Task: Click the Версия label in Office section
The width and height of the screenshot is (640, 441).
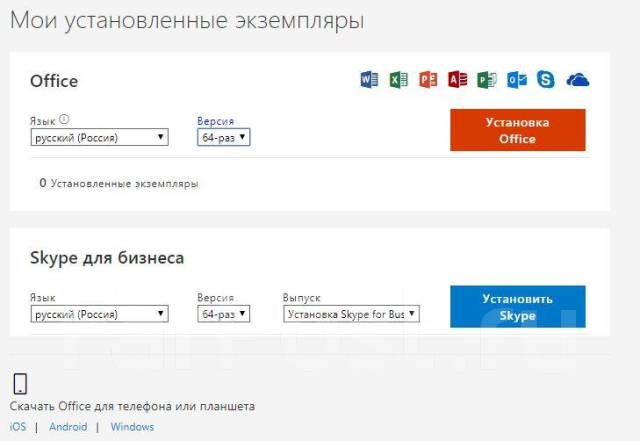Action: (x=216, y=121)
